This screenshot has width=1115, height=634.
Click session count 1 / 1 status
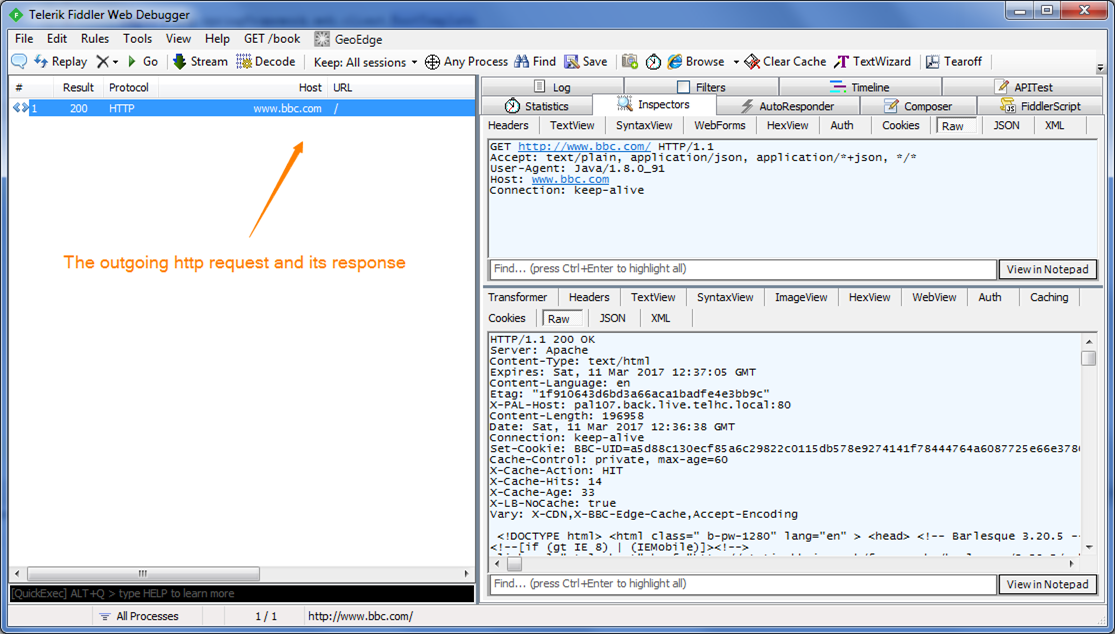[266, 616]
